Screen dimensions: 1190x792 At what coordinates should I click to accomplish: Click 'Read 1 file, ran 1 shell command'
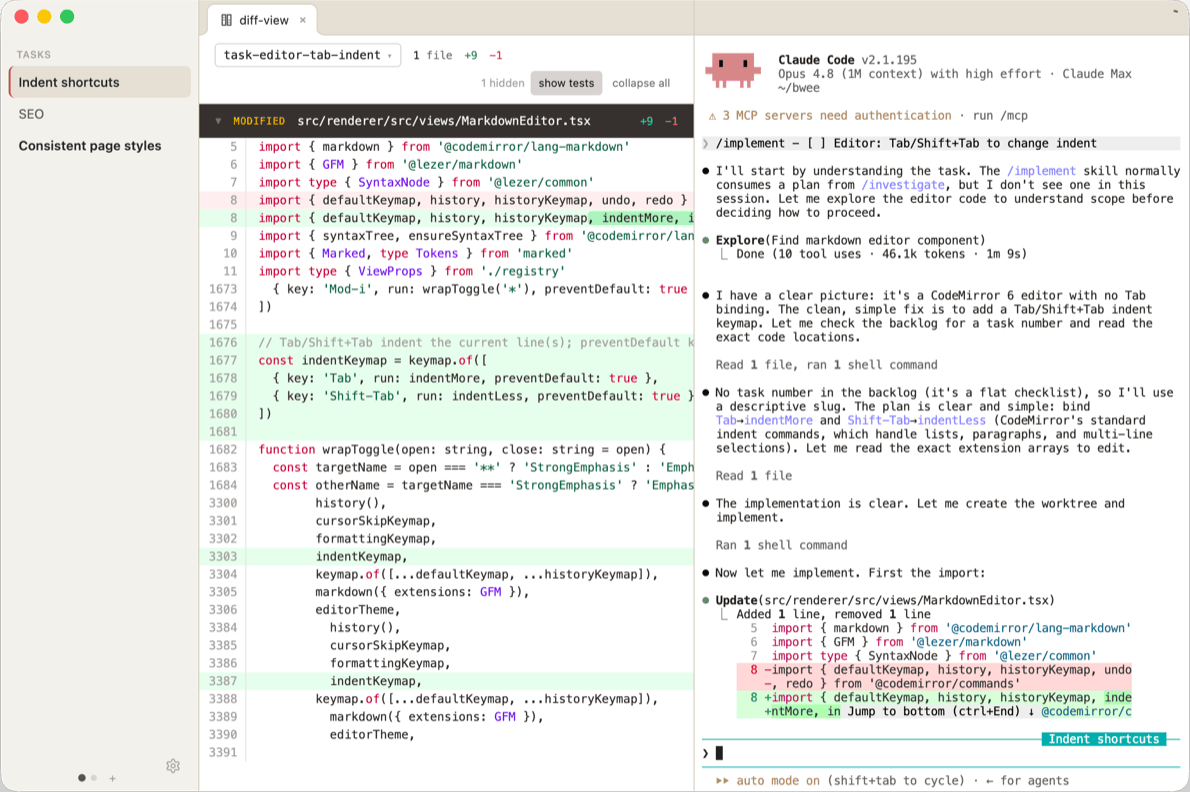click(x=826, y=365)
